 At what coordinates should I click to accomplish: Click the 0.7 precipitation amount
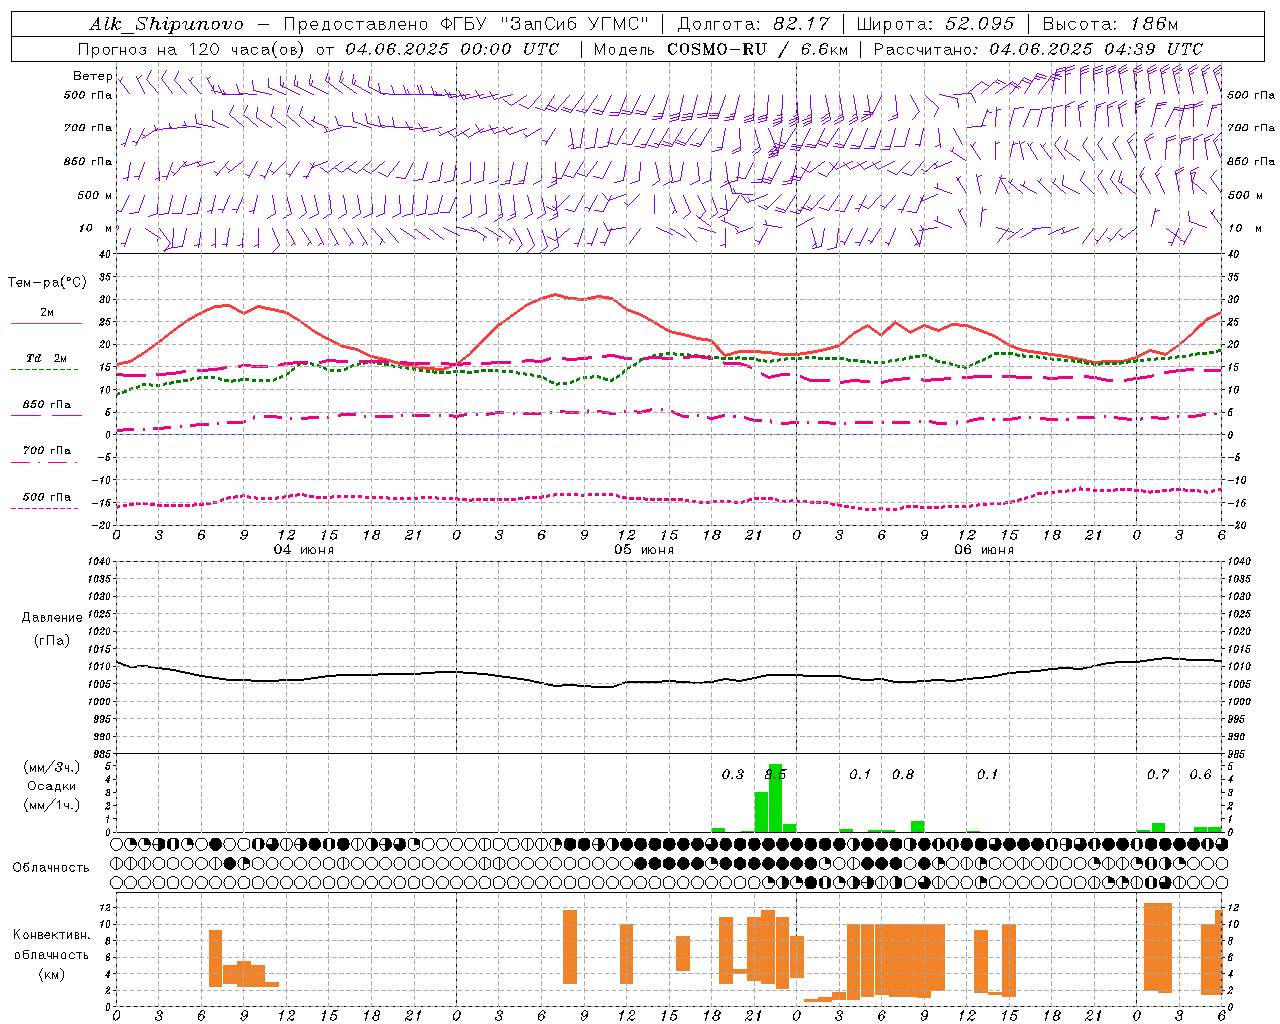tap(1158, 774)
